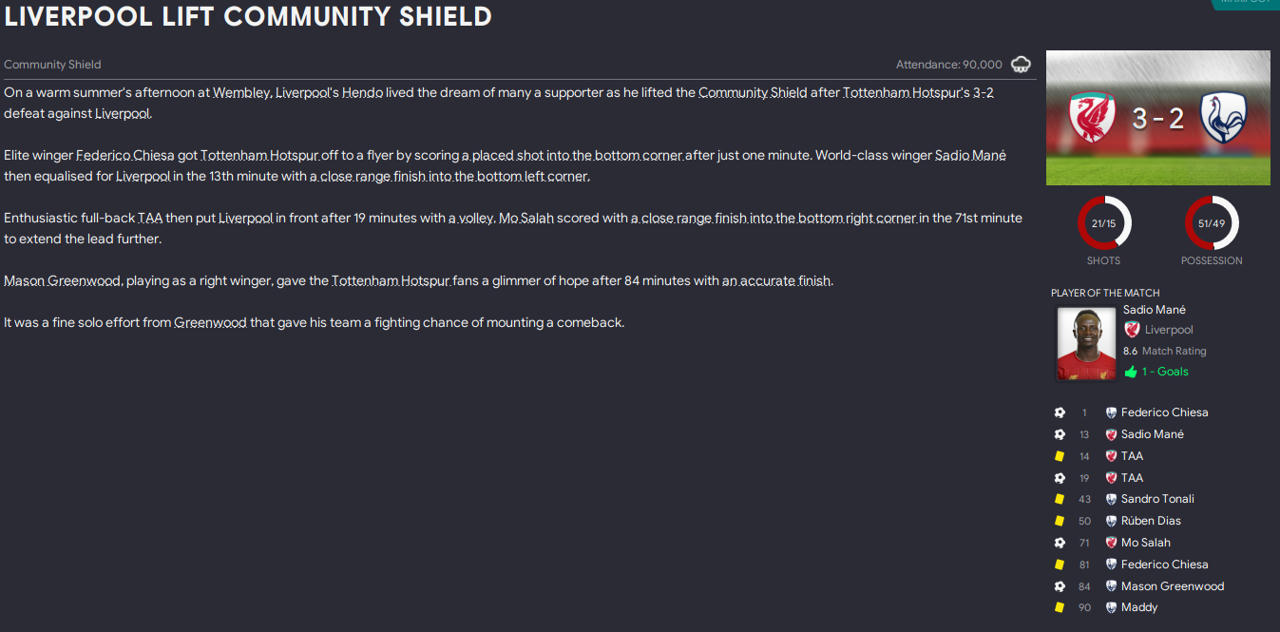Click the Shots 21/15 donut chart
Image resolution: width=1280 pixels, height=632 pixels.
(x=1104, y=223)
